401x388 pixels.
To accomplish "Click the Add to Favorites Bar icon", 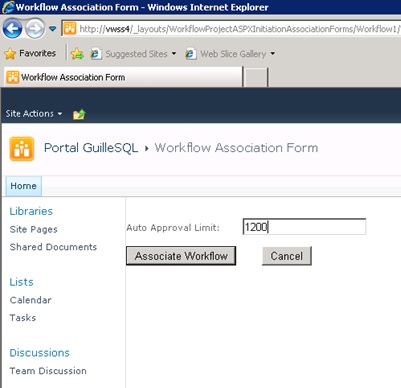I will click(x=77, y=53).
